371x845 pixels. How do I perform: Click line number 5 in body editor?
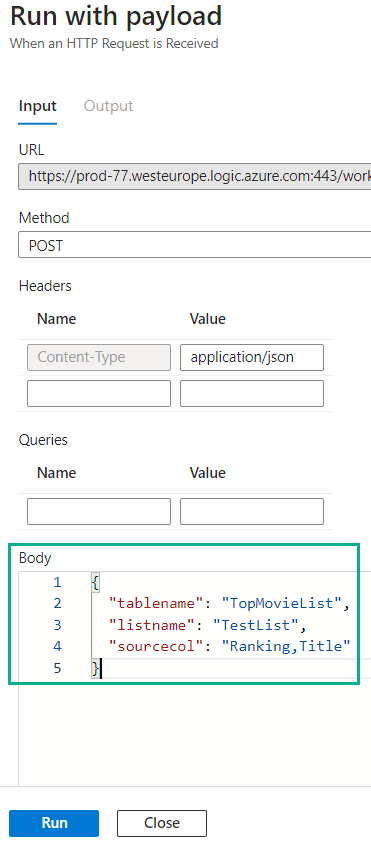[x=57, y=668]
